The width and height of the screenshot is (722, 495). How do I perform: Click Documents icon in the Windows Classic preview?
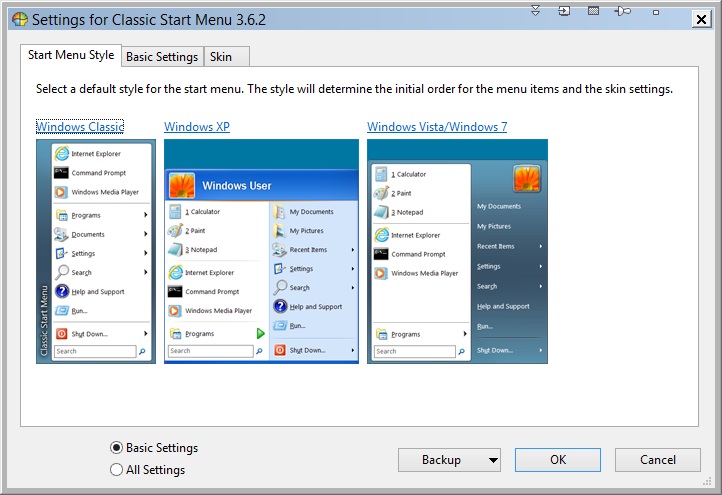(61, 234)
